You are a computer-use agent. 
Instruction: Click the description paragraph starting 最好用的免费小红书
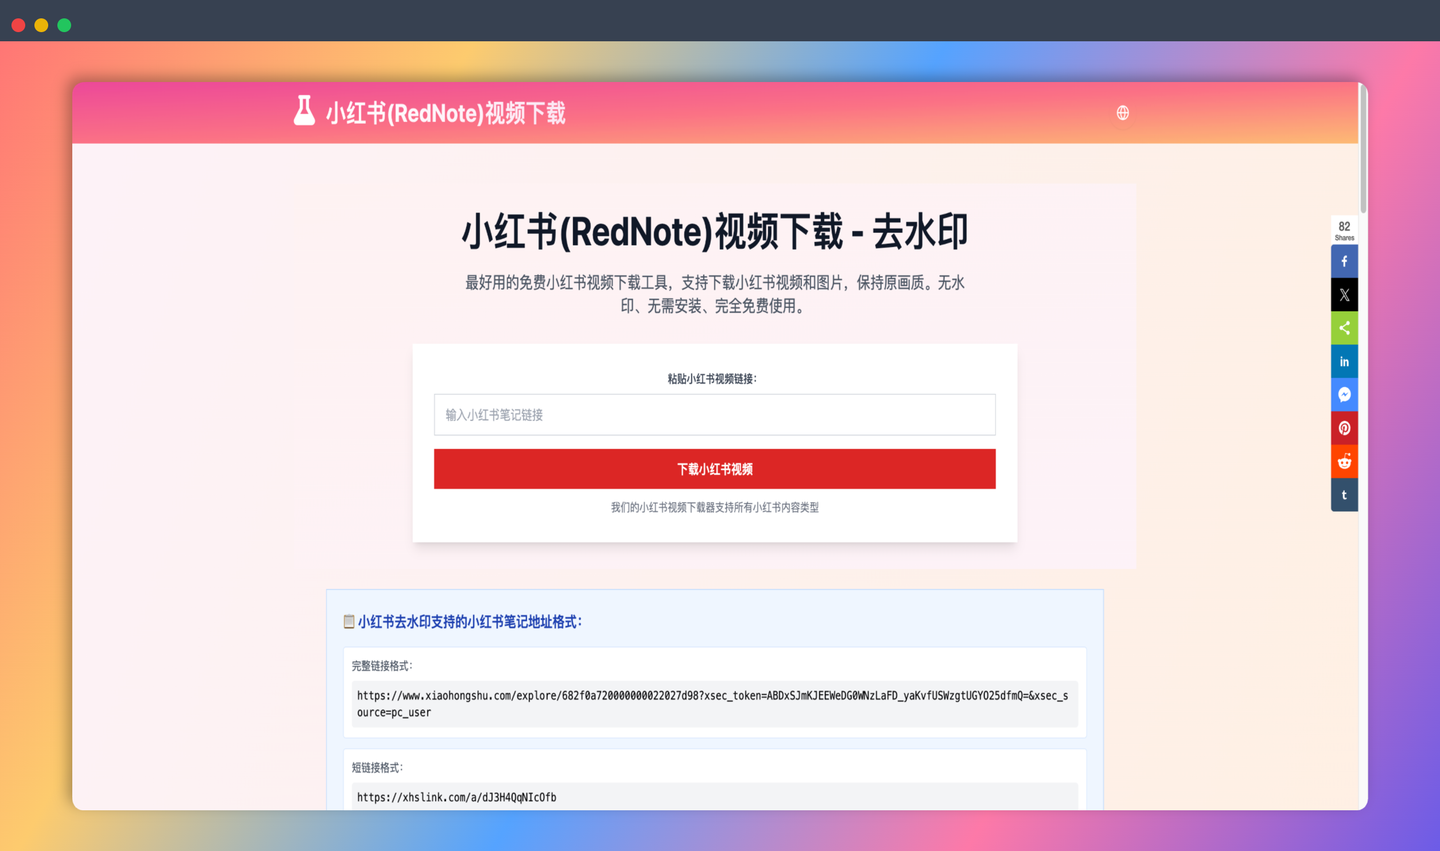click(715, 294)
